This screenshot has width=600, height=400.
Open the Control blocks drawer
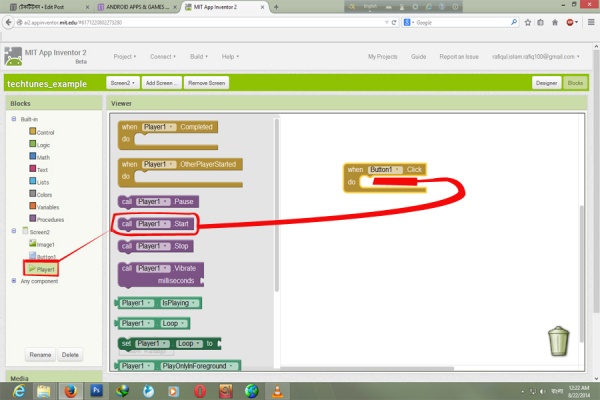coord(42,132)
